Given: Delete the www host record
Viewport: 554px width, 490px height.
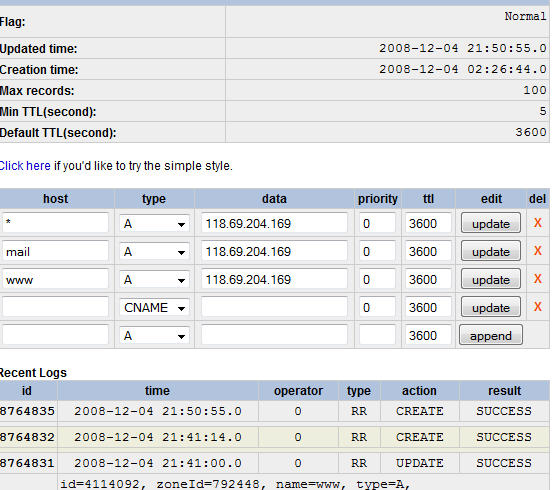Looking at the screenshot, I should click(x=537, y=279).
